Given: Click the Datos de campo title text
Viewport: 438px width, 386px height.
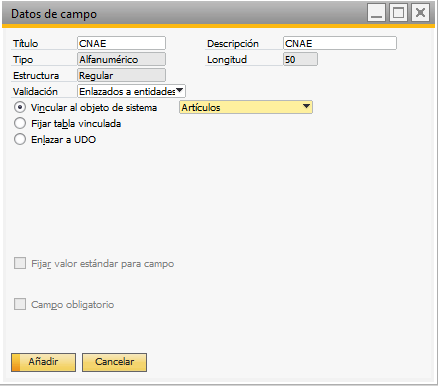Looking at the screenshot, I should (x=54, y=14).
